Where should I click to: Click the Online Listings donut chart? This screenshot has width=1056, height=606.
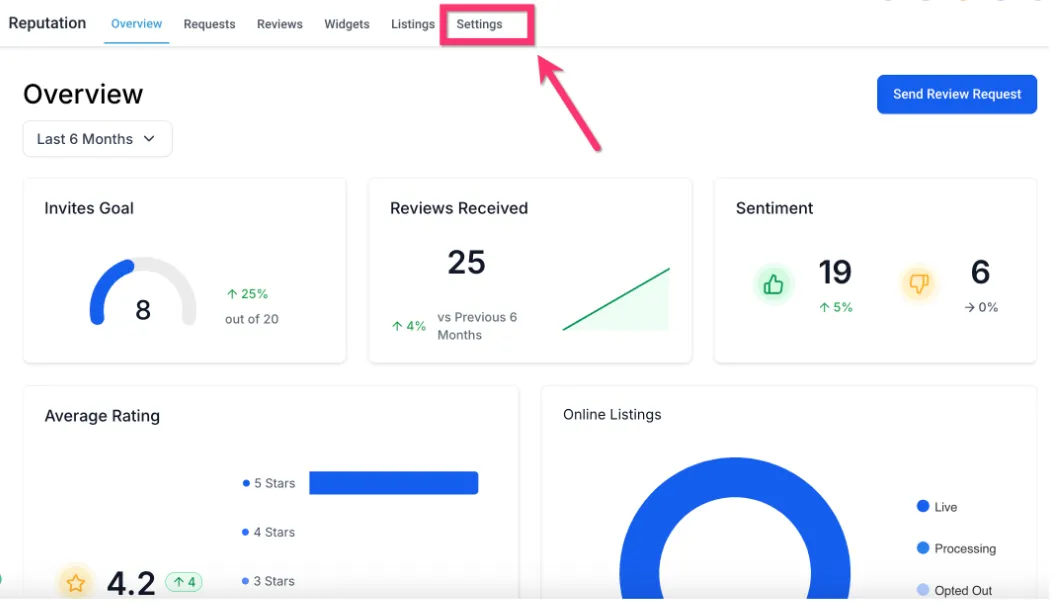(735, 529)
